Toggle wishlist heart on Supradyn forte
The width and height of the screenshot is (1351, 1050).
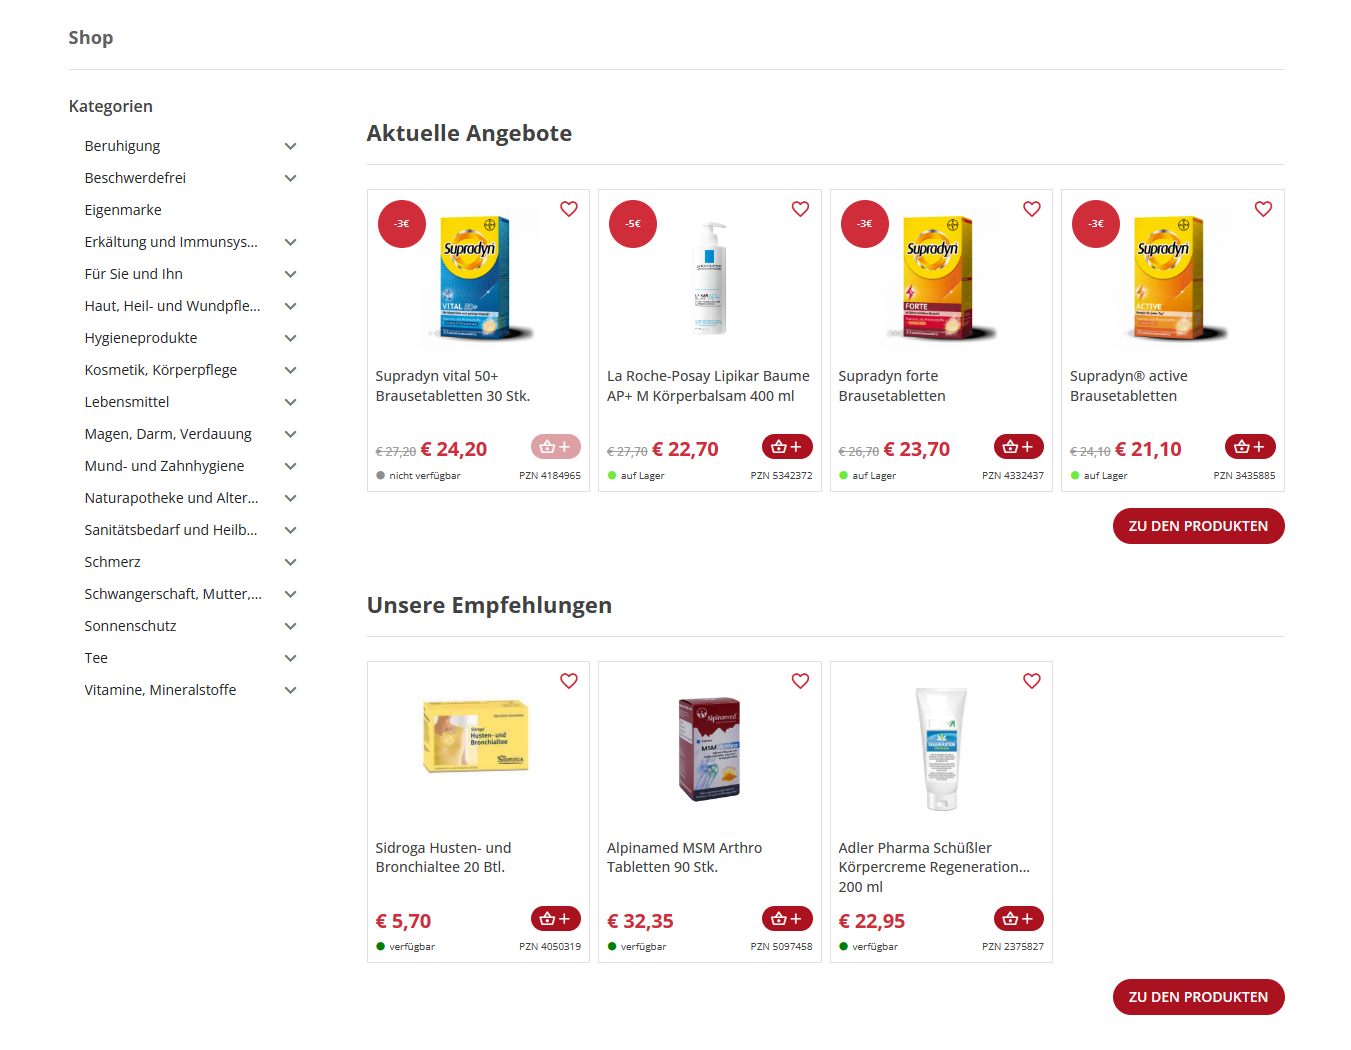[1032, 209]
